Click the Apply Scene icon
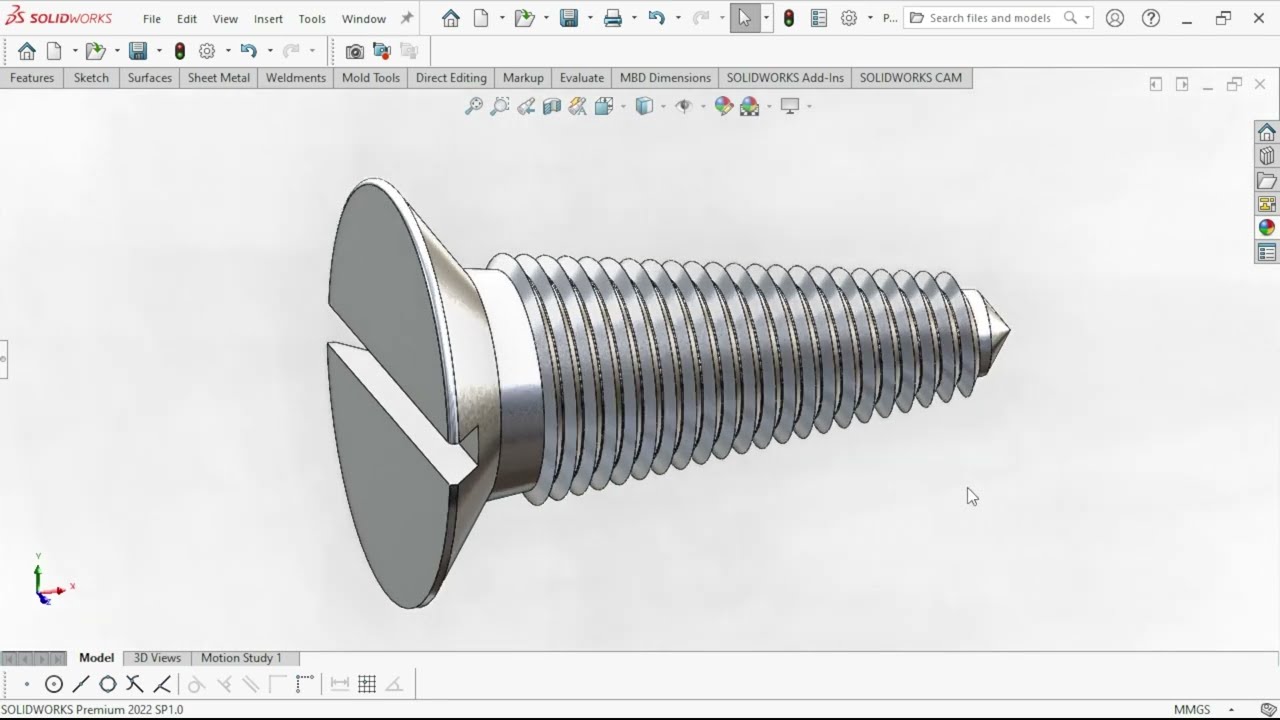The width and height of the screenshot is (1280, 720). tap(750, 106)
